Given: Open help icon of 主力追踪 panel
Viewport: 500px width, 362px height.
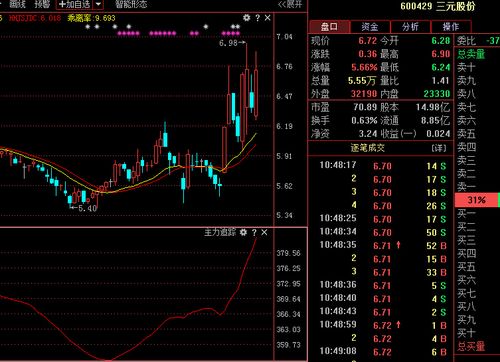Looking at the screenshot, I should click(254, 232).
